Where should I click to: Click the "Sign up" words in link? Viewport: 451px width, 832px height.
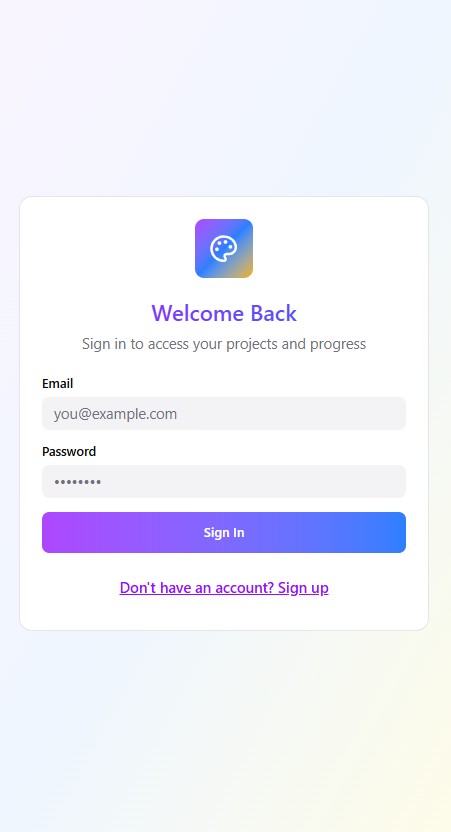tap(303, 588)
